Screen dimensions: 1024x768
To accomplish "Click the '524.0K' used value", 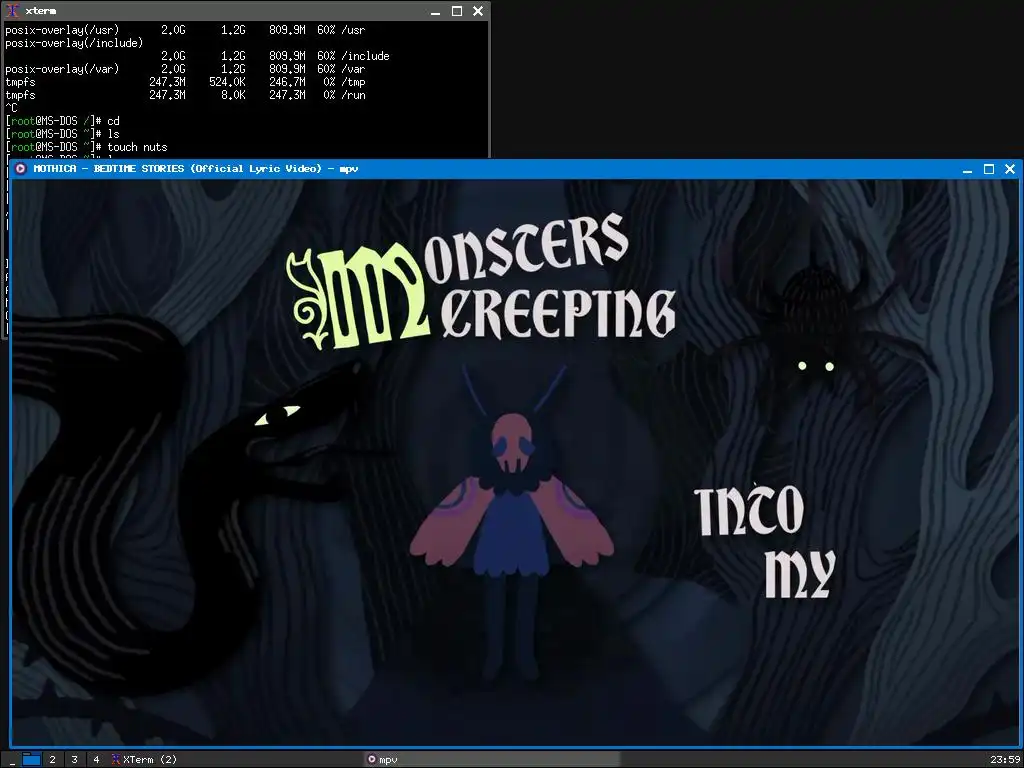I will point(227,82).
